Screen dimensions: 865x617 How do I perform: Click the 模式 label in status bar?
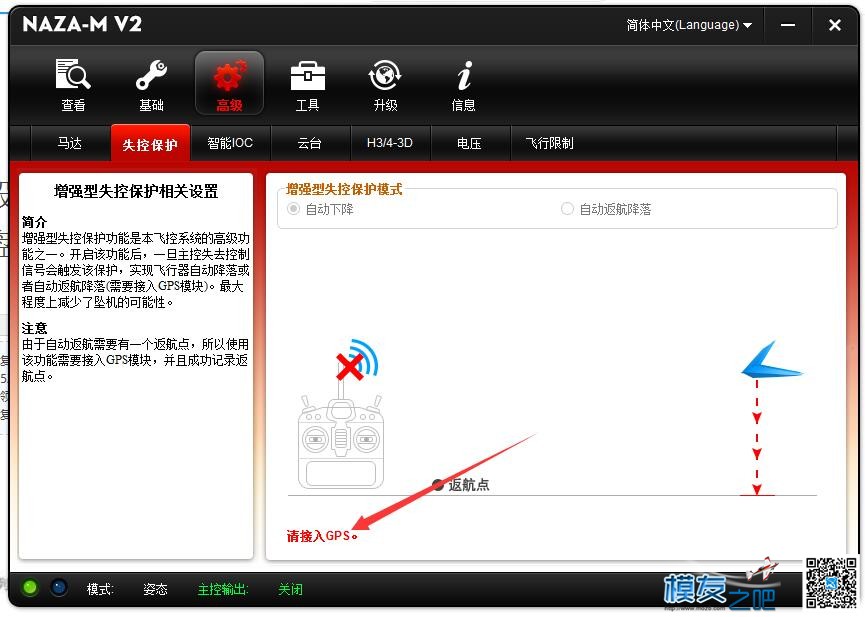click(x=100, y=589)
